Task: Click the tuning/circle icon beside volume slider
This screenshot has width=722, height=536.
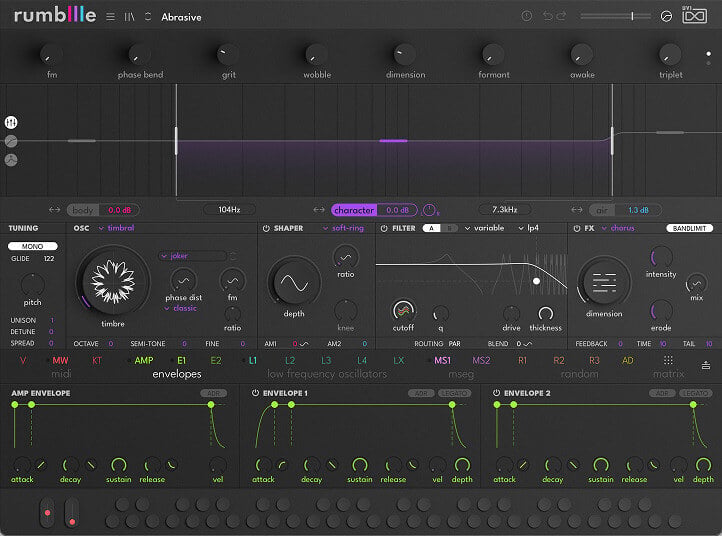Action: (666, 17)
